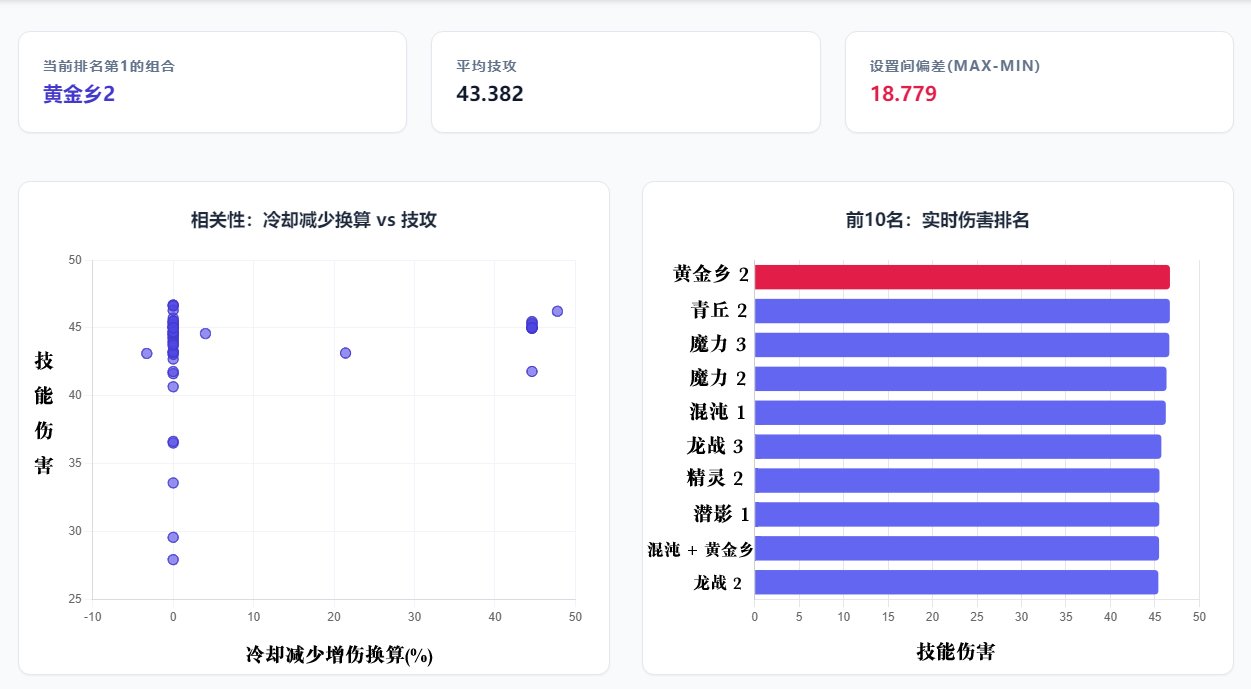Open the 黄金乡2 link in the first stat card

tap(77, 95)
